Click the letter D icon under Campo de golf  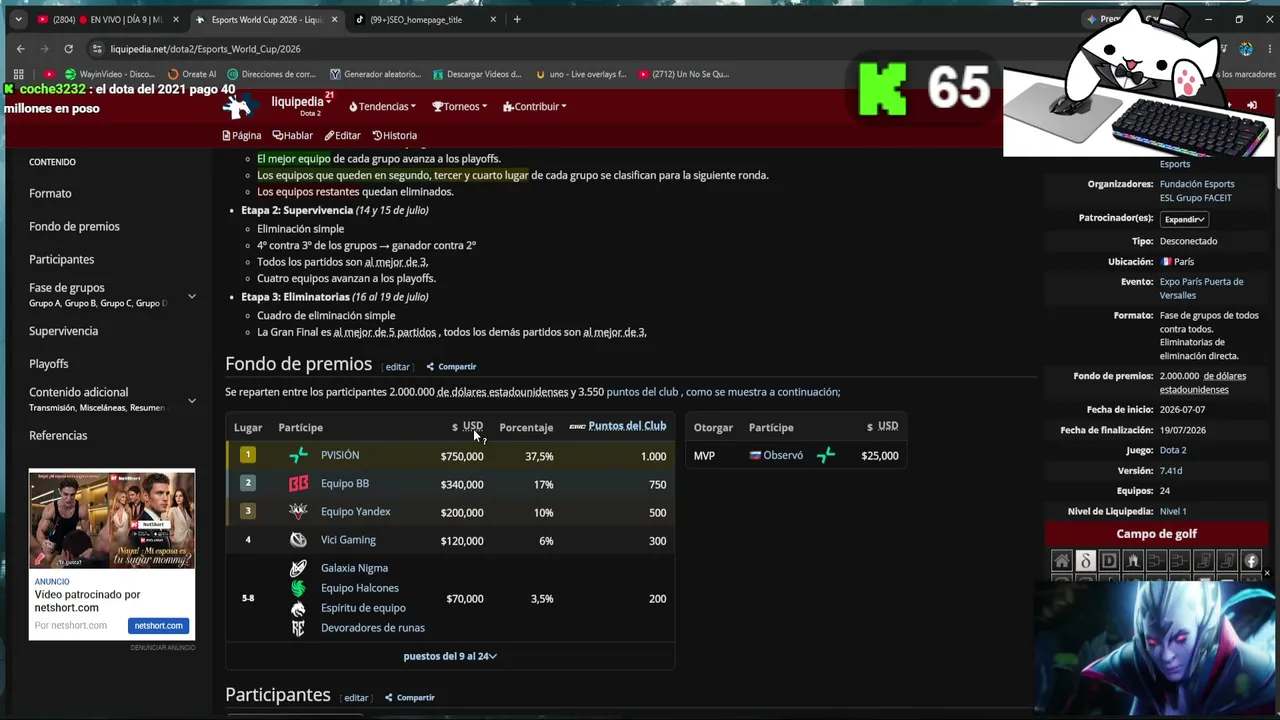(1109, 561)
